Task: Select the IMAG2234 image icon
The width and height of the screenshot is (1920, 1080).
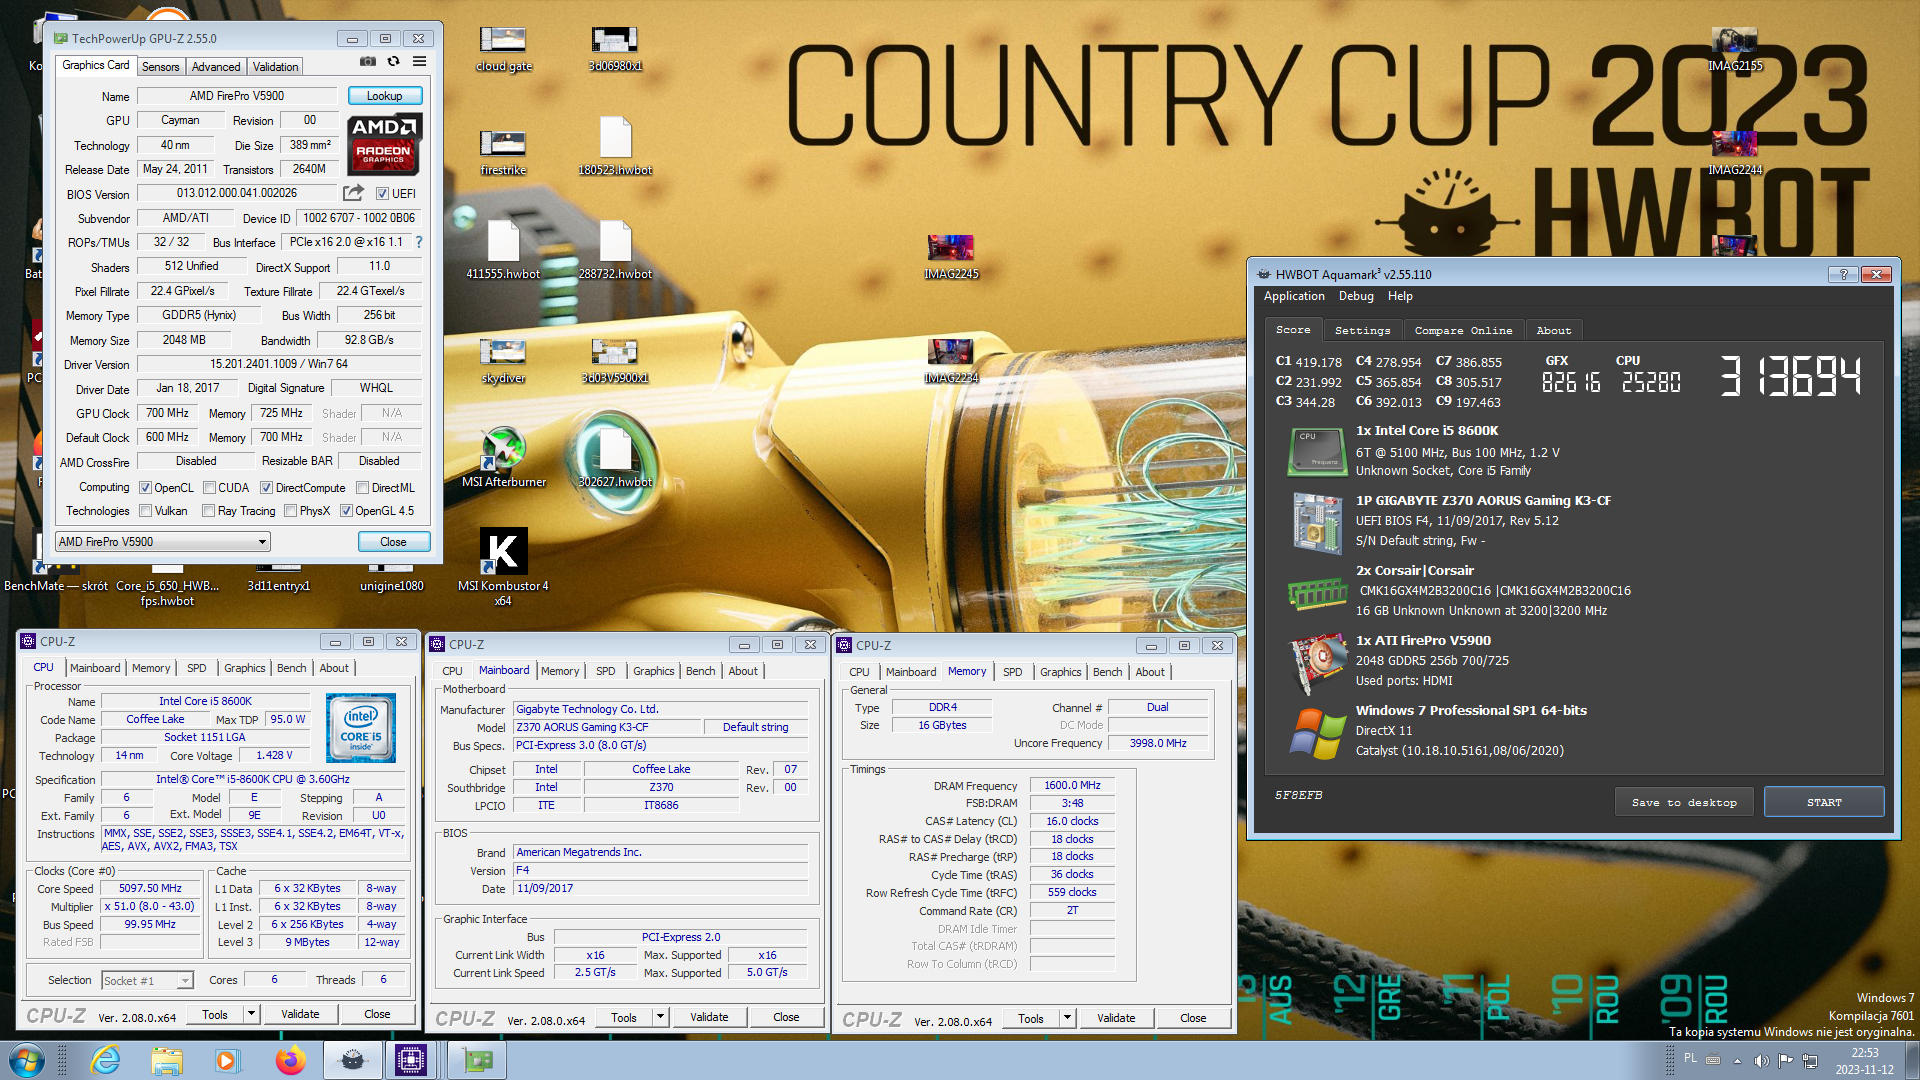Action: pos(951,361)
